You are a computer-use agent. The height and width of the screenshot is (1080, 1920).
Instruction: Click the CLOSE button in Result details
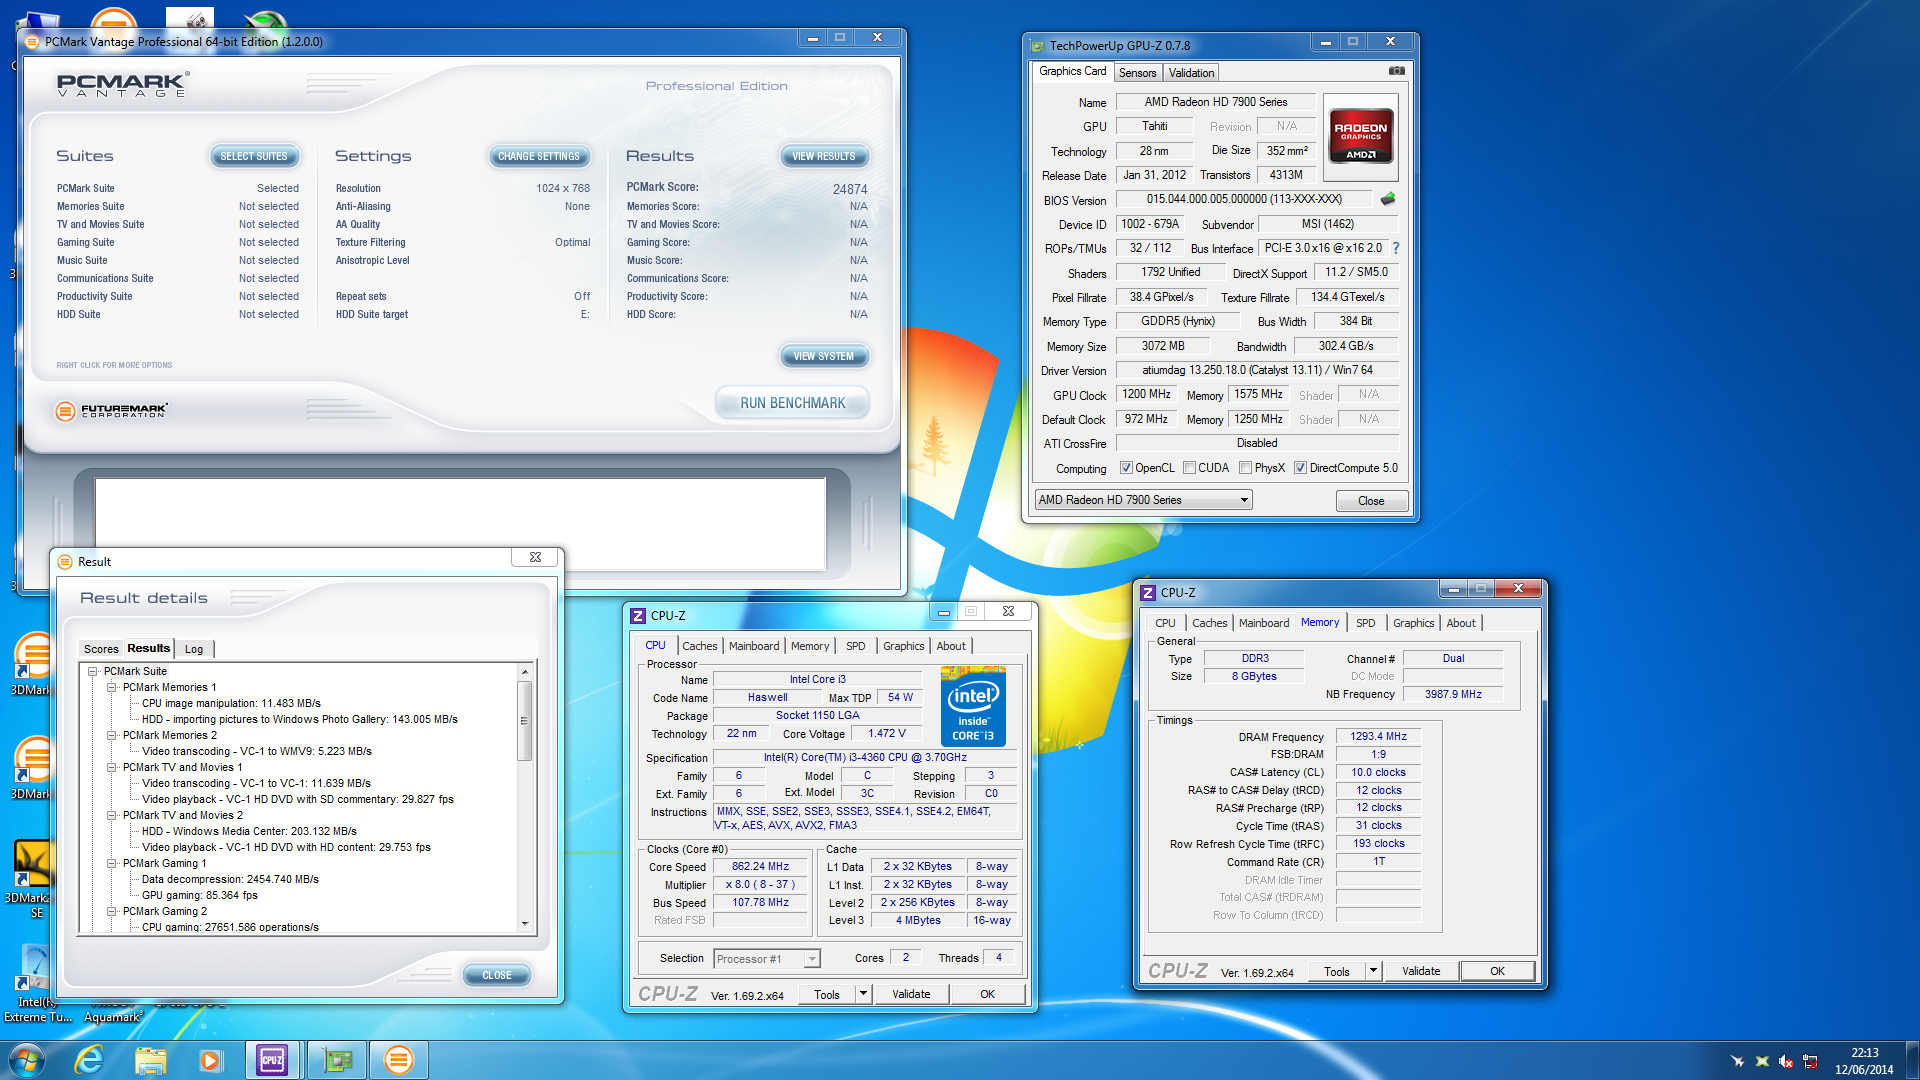tap(497, 975)
